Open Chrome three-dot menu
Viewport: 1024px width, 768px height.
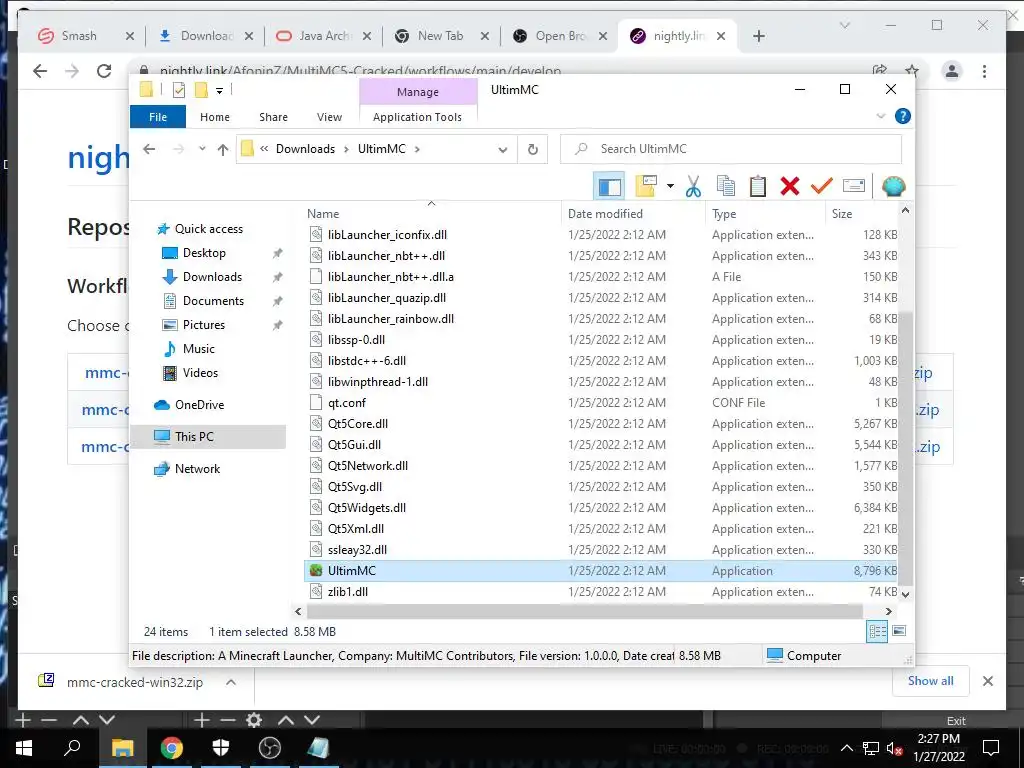pos(984,71)
